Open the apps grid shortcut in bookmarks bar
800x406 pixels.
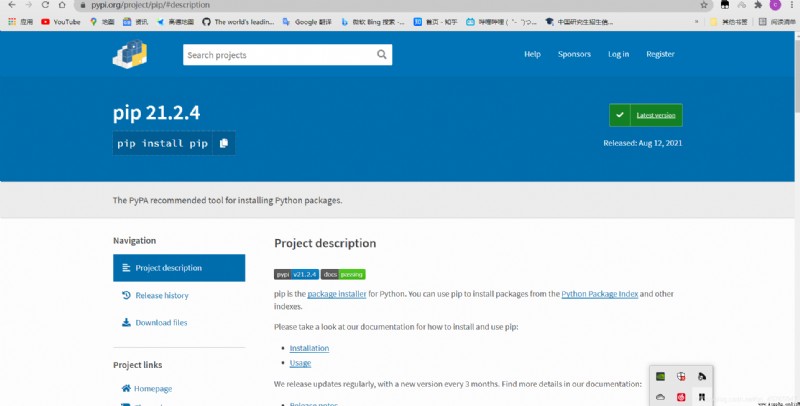point(20,22)
